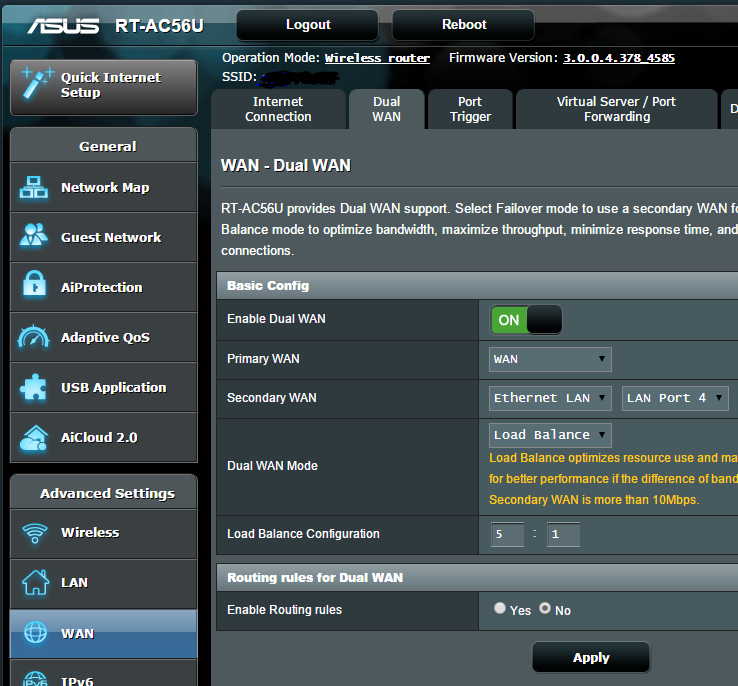Viewport: 738px width, 686px height.
Task: Open AiProtection menu item
Action: [x=104, y=287]
